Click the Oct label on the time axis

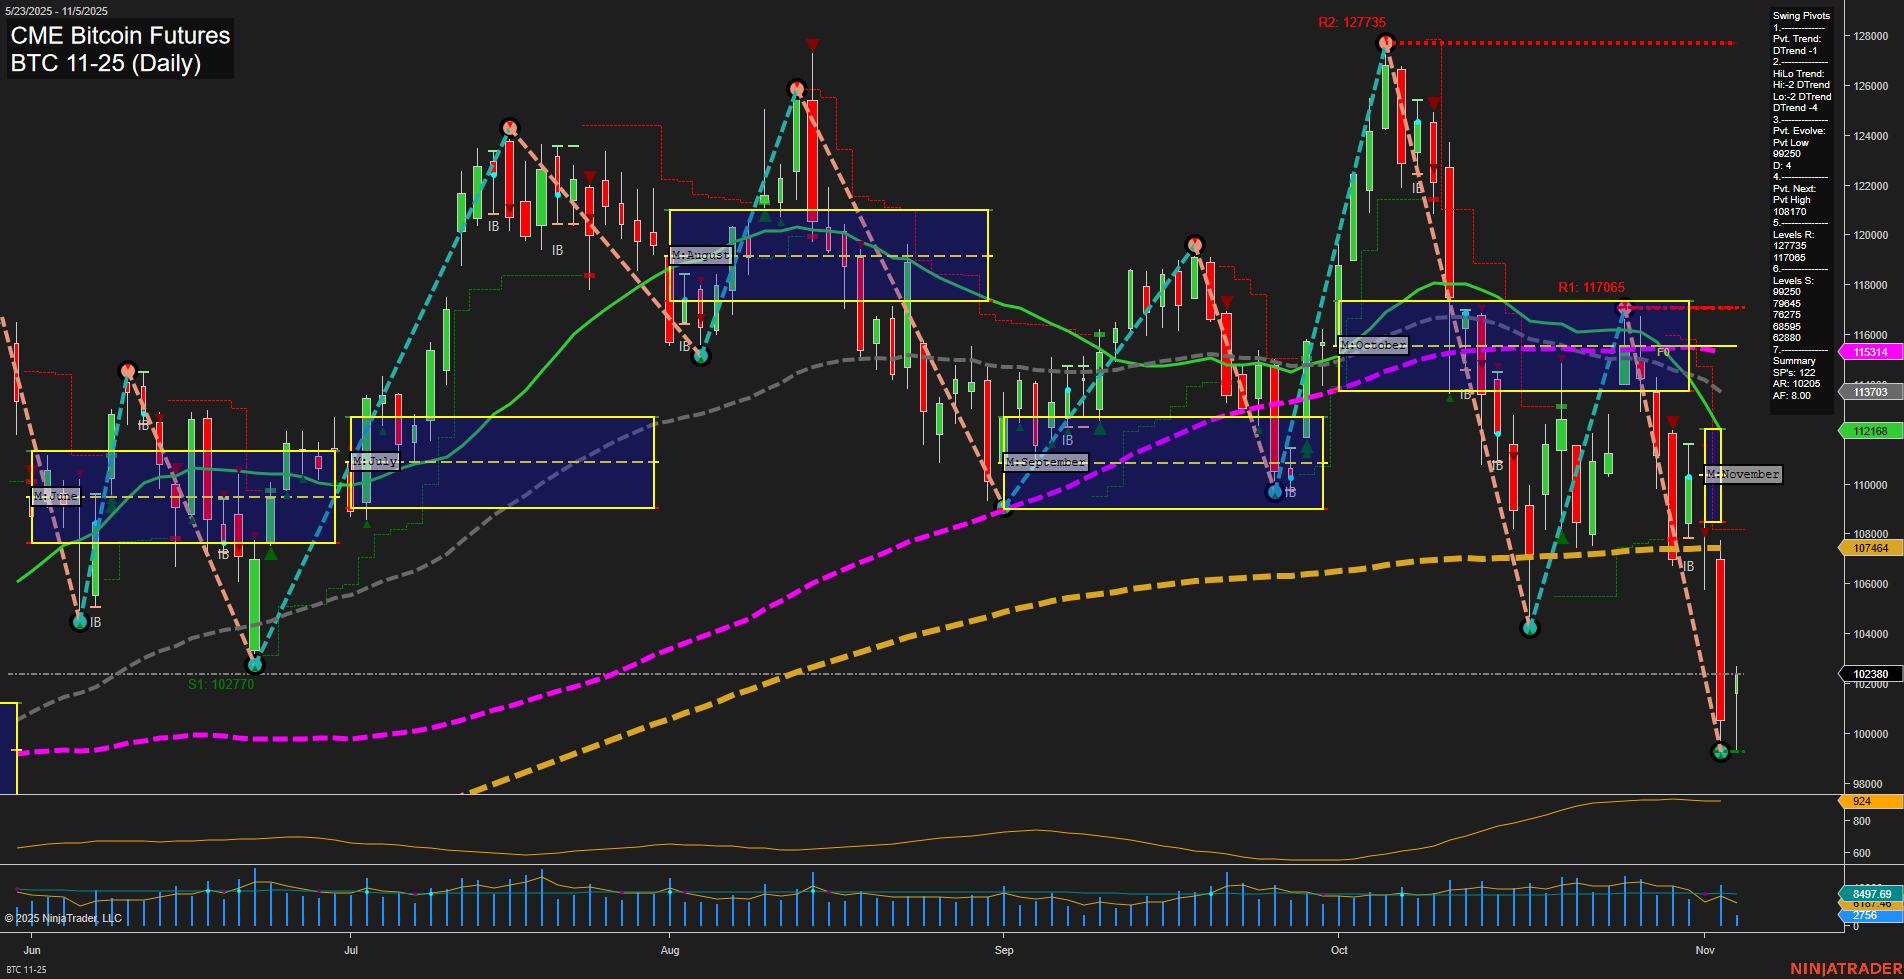(1339, 950)
